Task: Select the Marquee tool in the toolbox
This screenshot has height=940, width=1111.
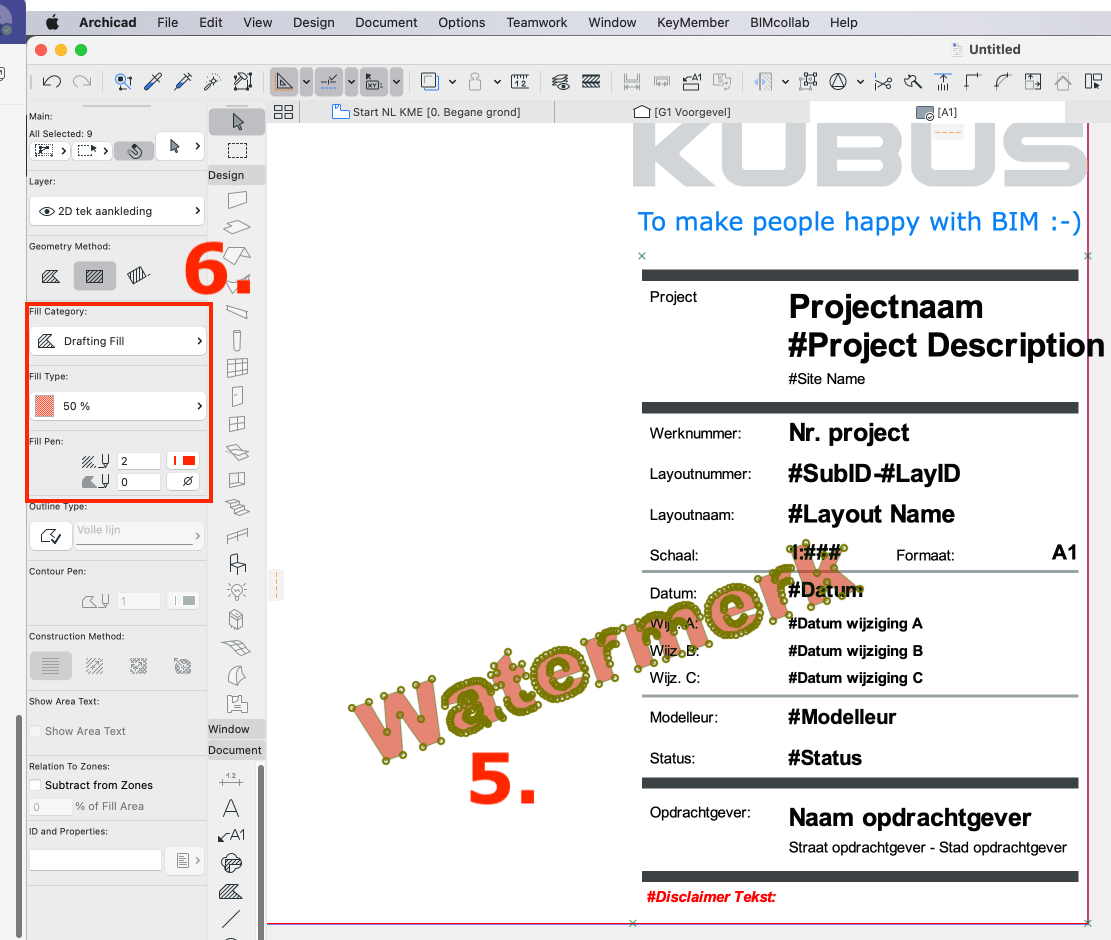Action: (237, 150)
